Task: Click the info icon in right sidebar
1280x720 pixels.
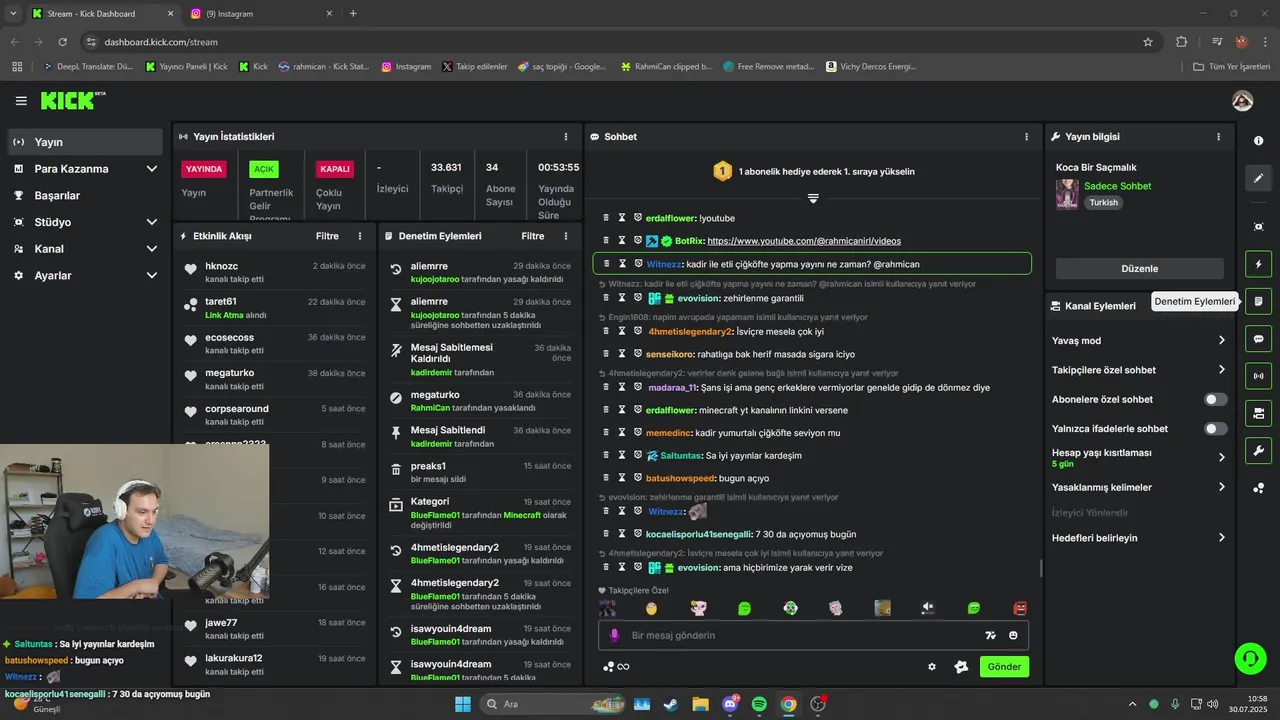Action: click(1259, 141)
